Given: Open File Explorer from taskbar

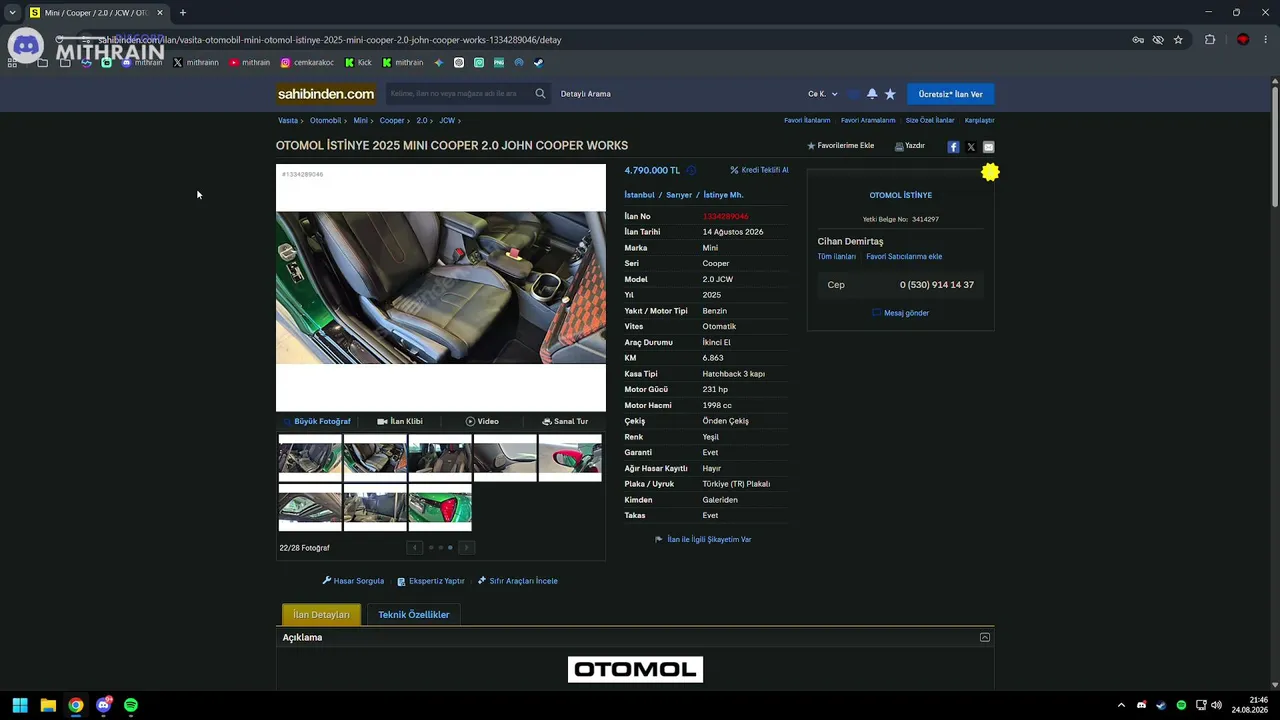Looking at the screenshot, I should pyautogui.click(x=48, y=705).
